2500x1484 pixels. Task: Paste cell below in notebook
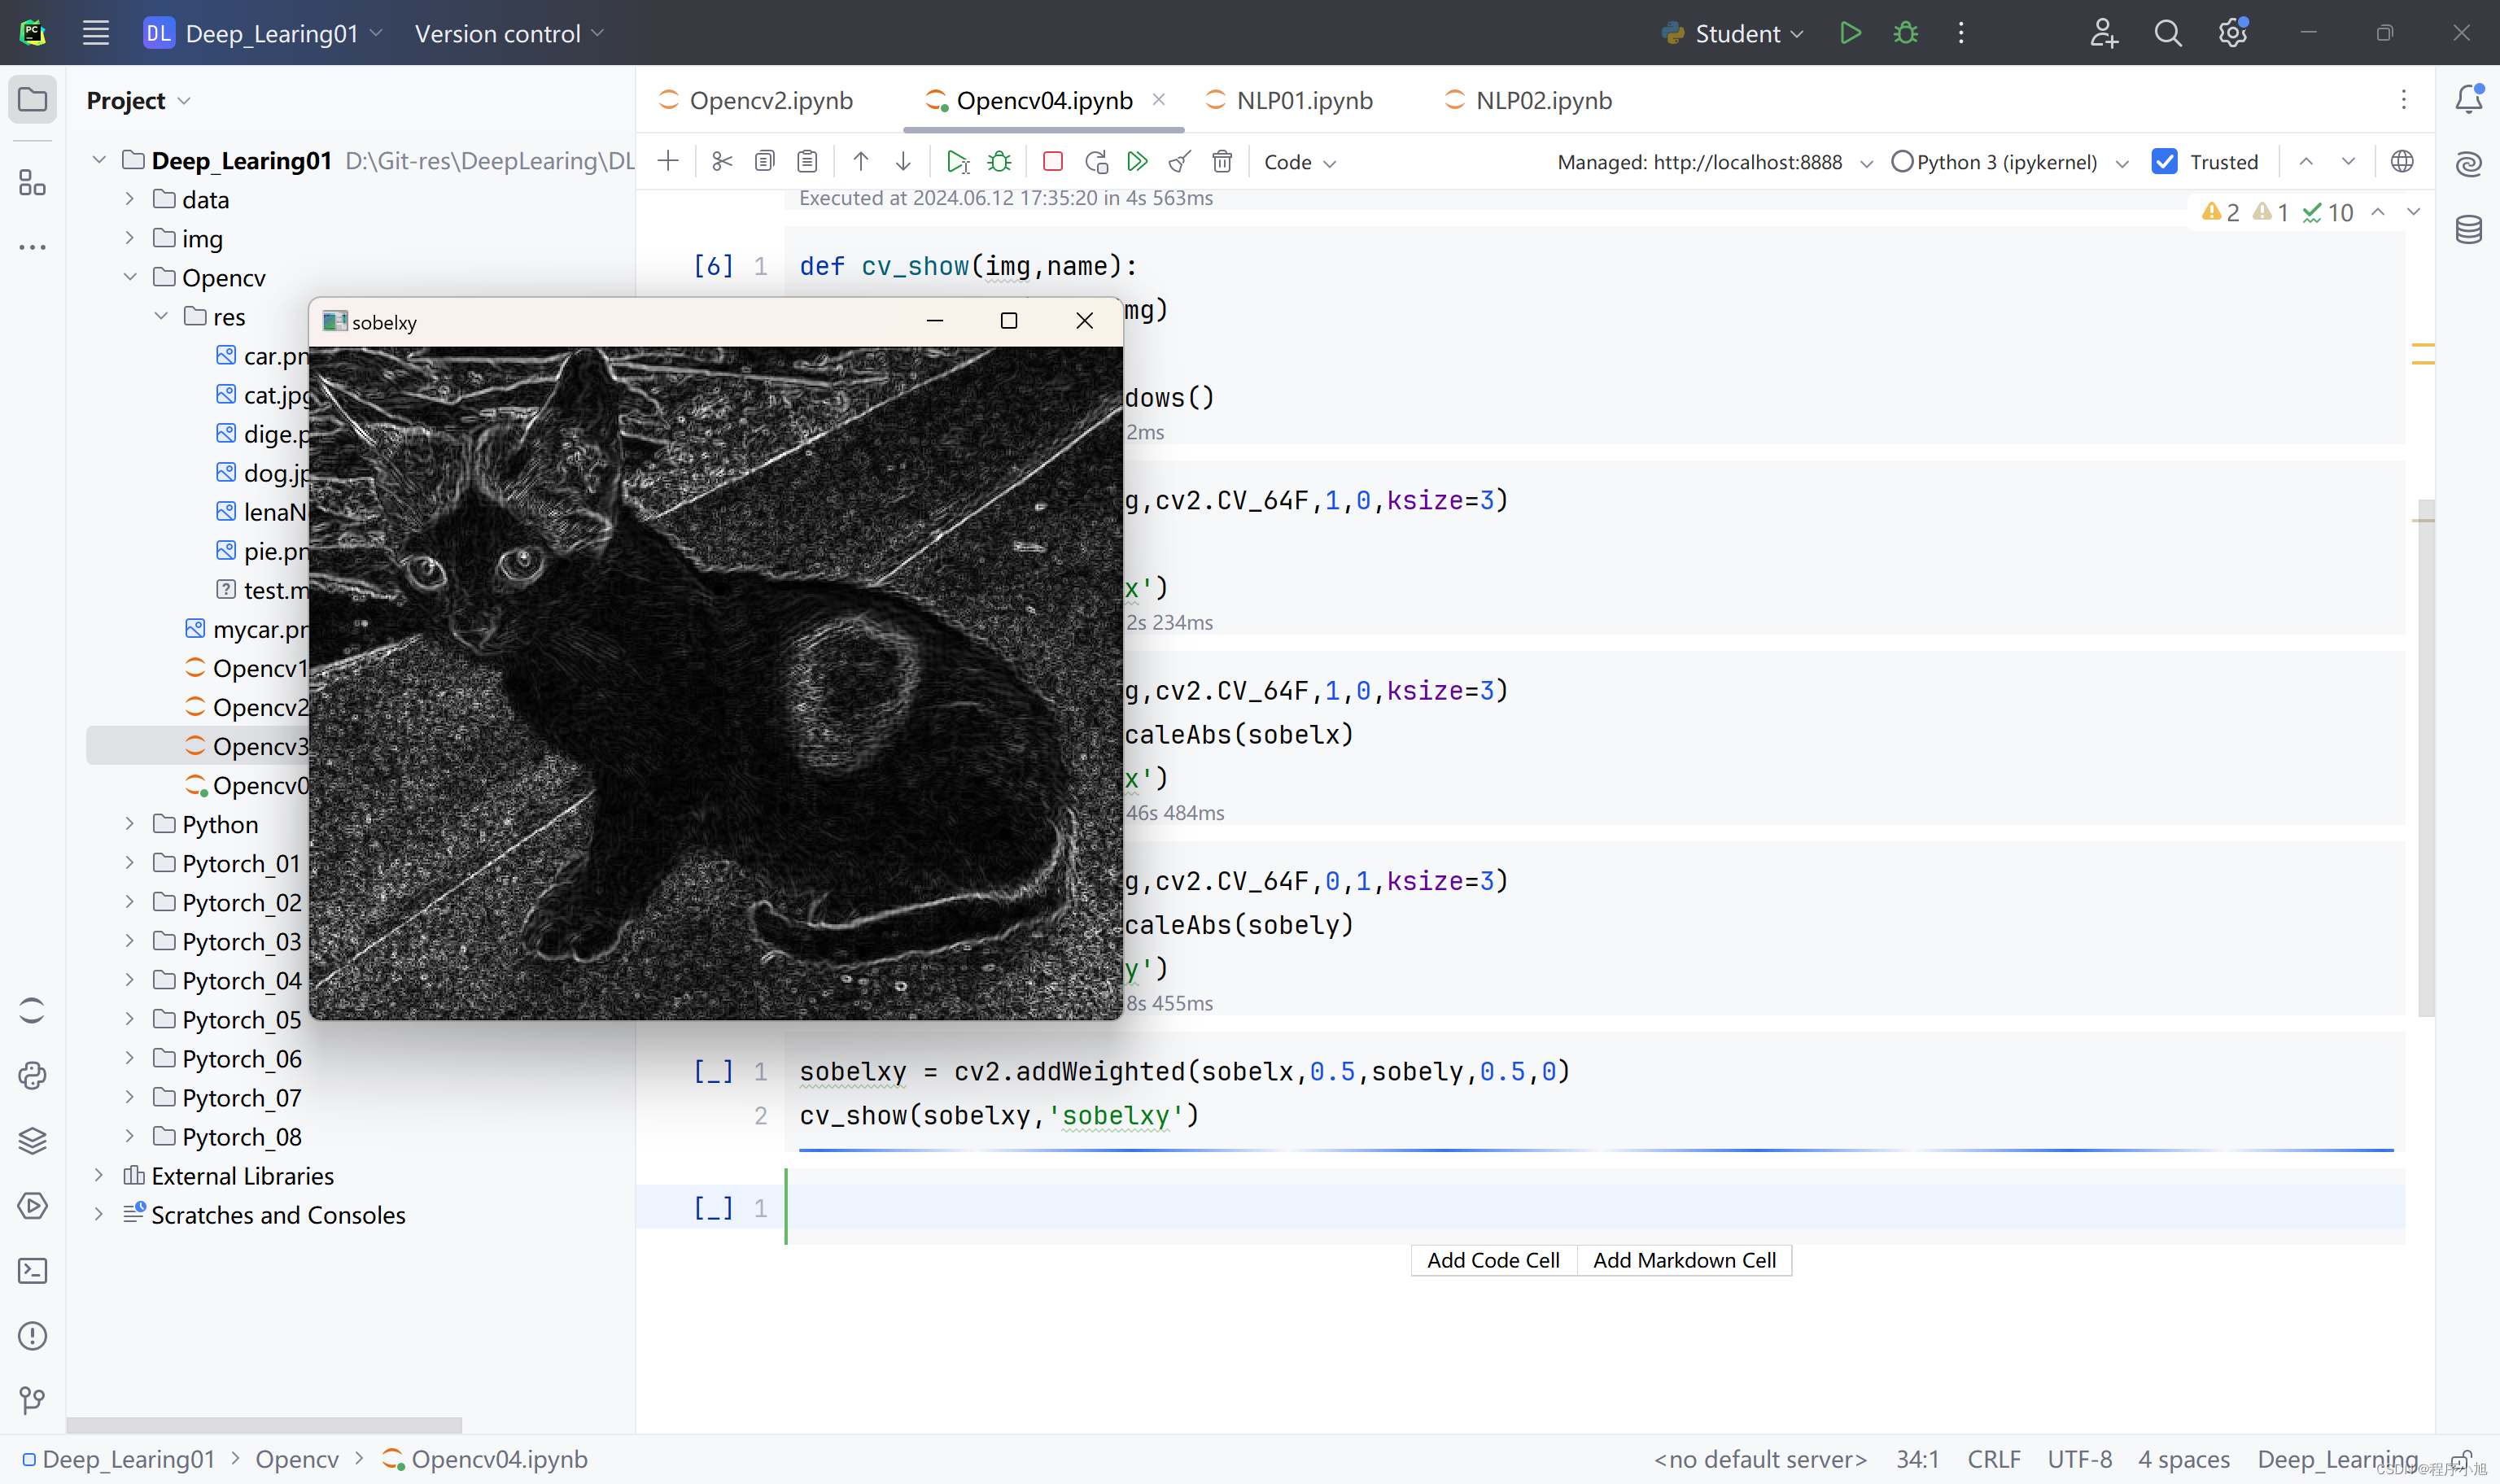click(x=807, y=161)
